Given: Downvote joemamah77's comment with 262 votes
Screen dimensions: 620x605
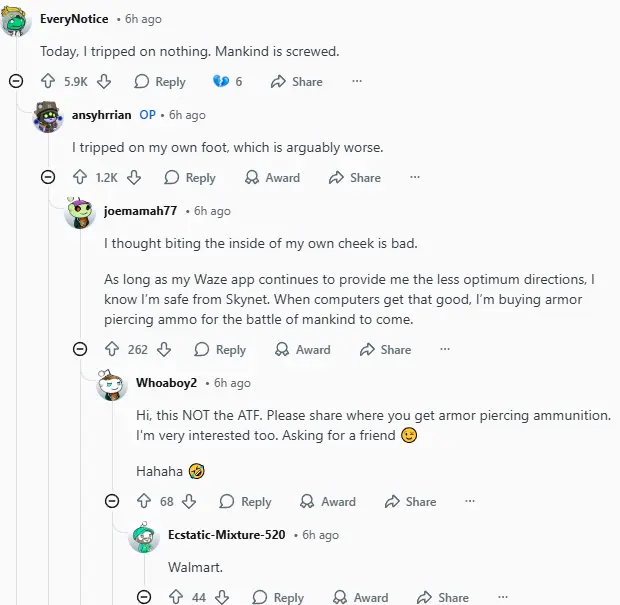Looking at the screenshot, I should click(x=164, y=350).
